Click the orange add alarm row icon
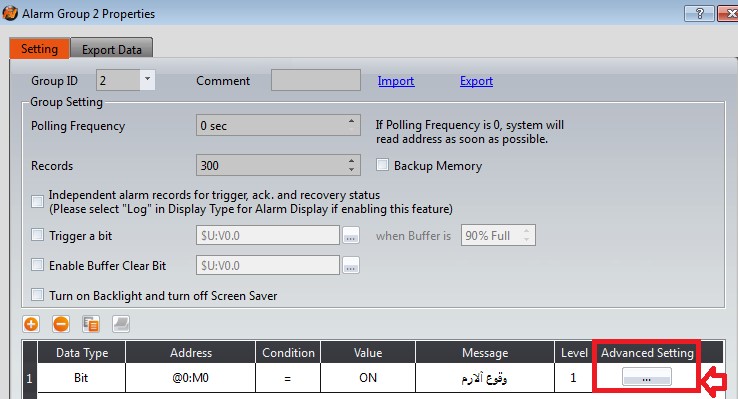Viewport: 738px width, 399px height. 31,324
